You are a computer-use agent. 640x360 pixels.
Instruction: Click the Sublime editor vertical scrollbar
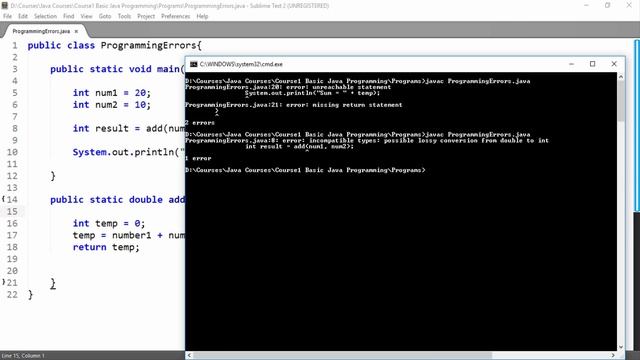point(637,126)
